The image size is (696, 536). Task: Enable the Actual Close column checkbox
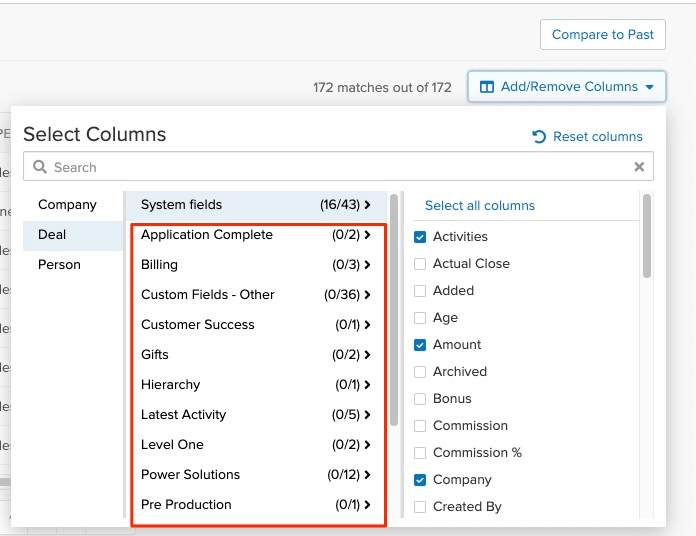[x=420, y=264]
